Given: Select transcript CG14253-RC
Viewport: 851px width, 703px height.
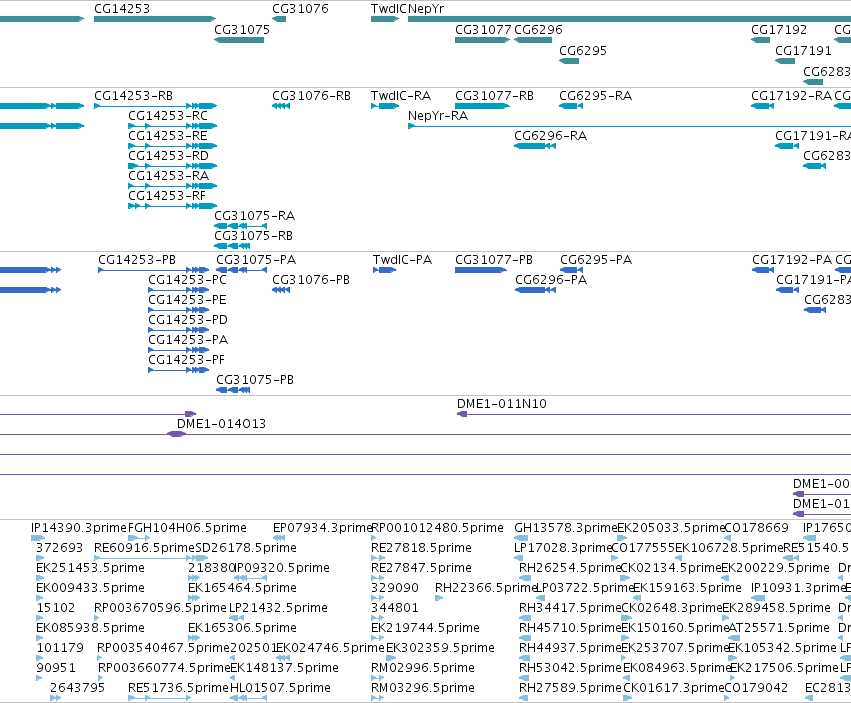Looking at the screenshot, I should click(x=168, y=116).
